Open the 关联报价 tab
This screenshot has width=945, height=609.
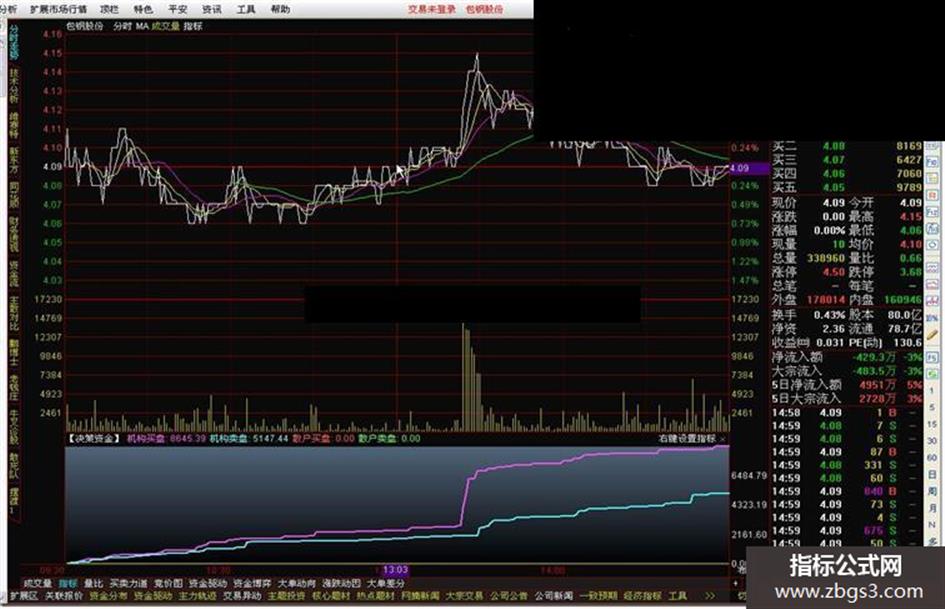pos(64,596)
